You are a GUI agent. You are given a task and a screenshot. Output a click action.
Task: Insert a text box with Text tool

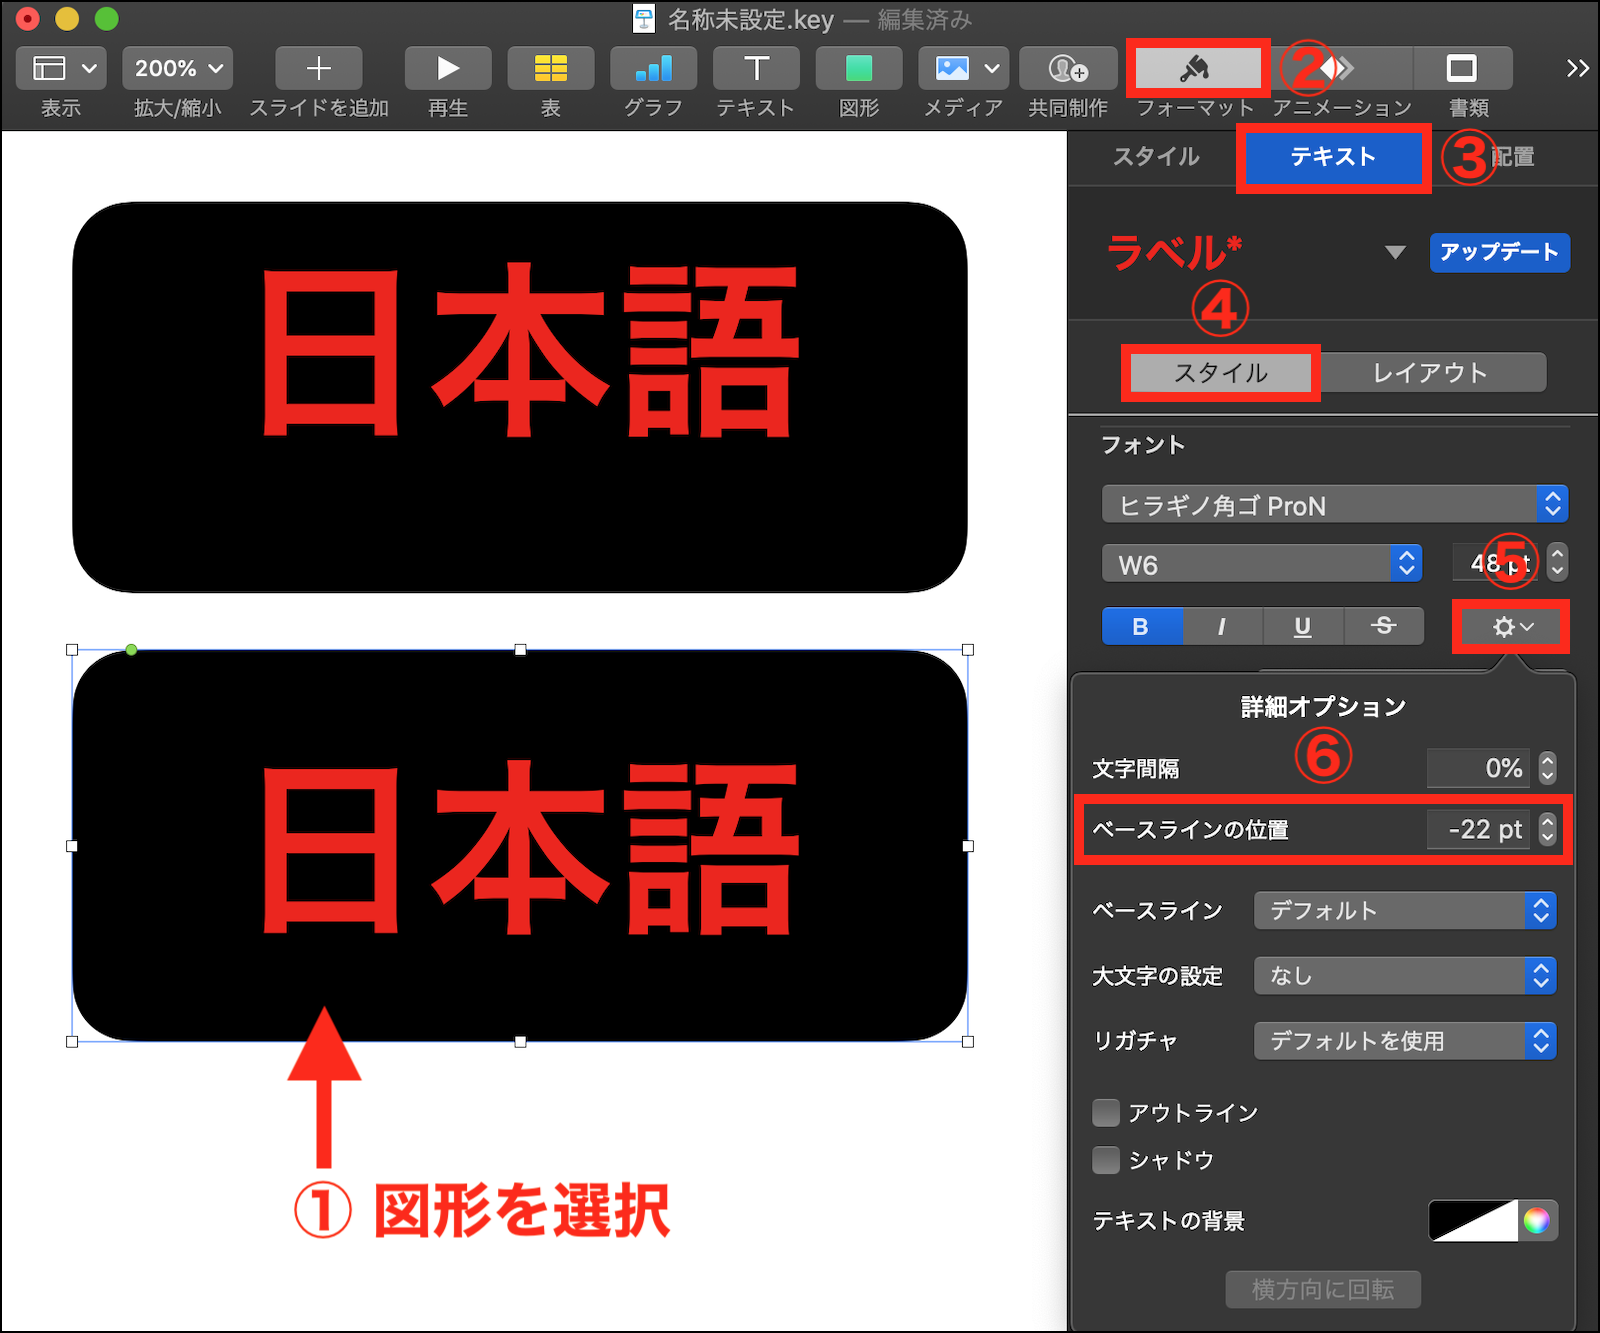click(756, 68)
